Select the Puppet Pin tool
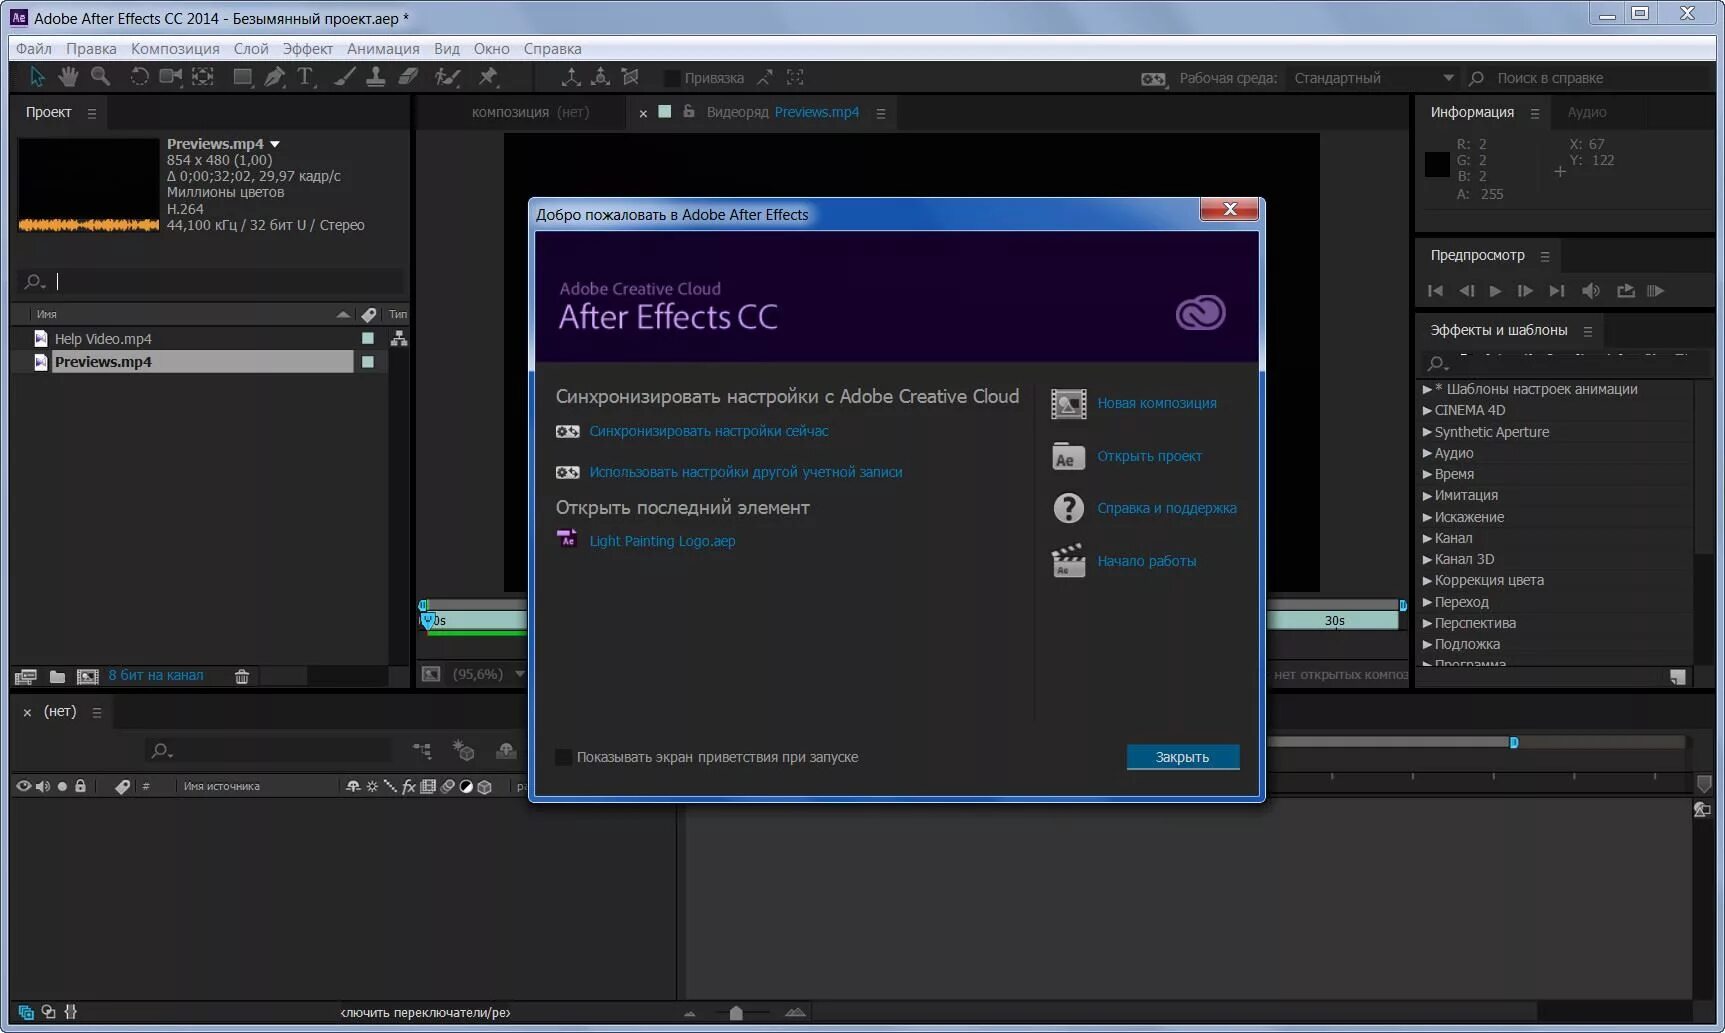Screen dimensions: 1725x1033 coord(488,77)
